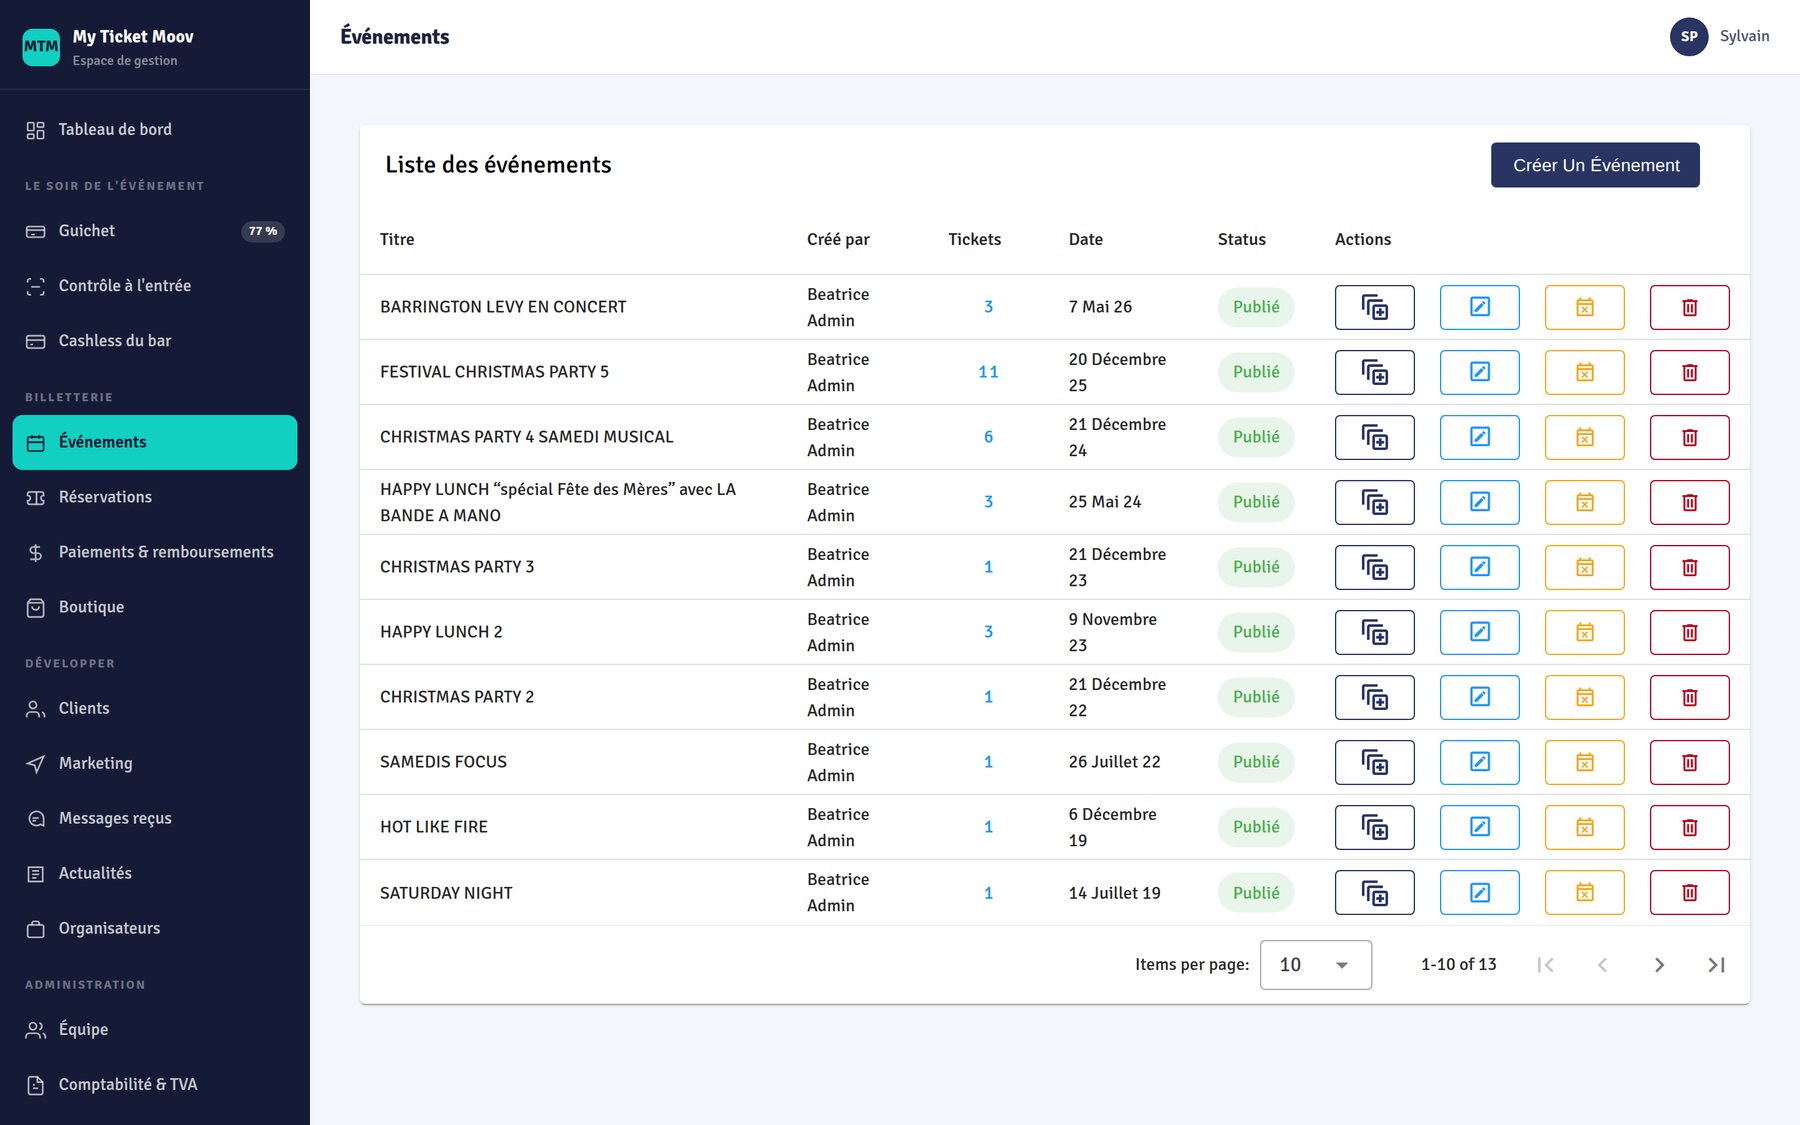
Task: Open Contrôle à l'entrée section
Action: [155, 286]
